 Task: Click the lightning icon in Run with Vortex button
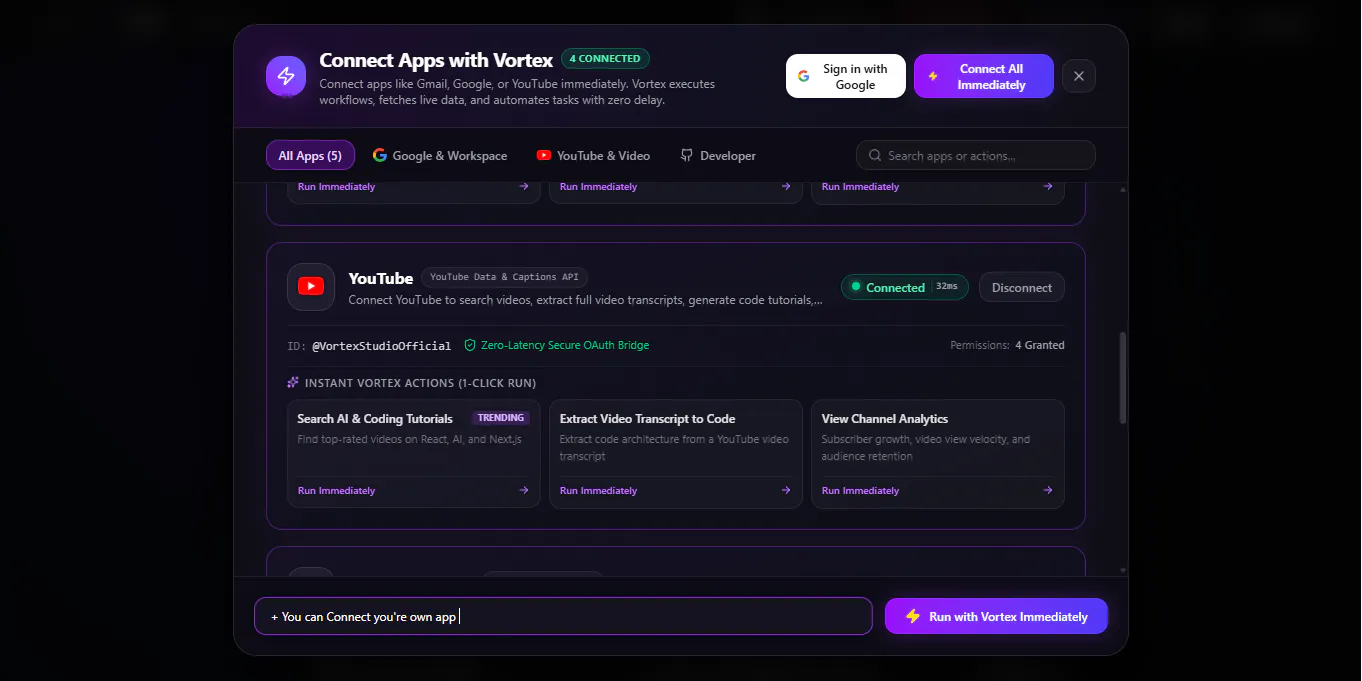(x=913, y=616)
